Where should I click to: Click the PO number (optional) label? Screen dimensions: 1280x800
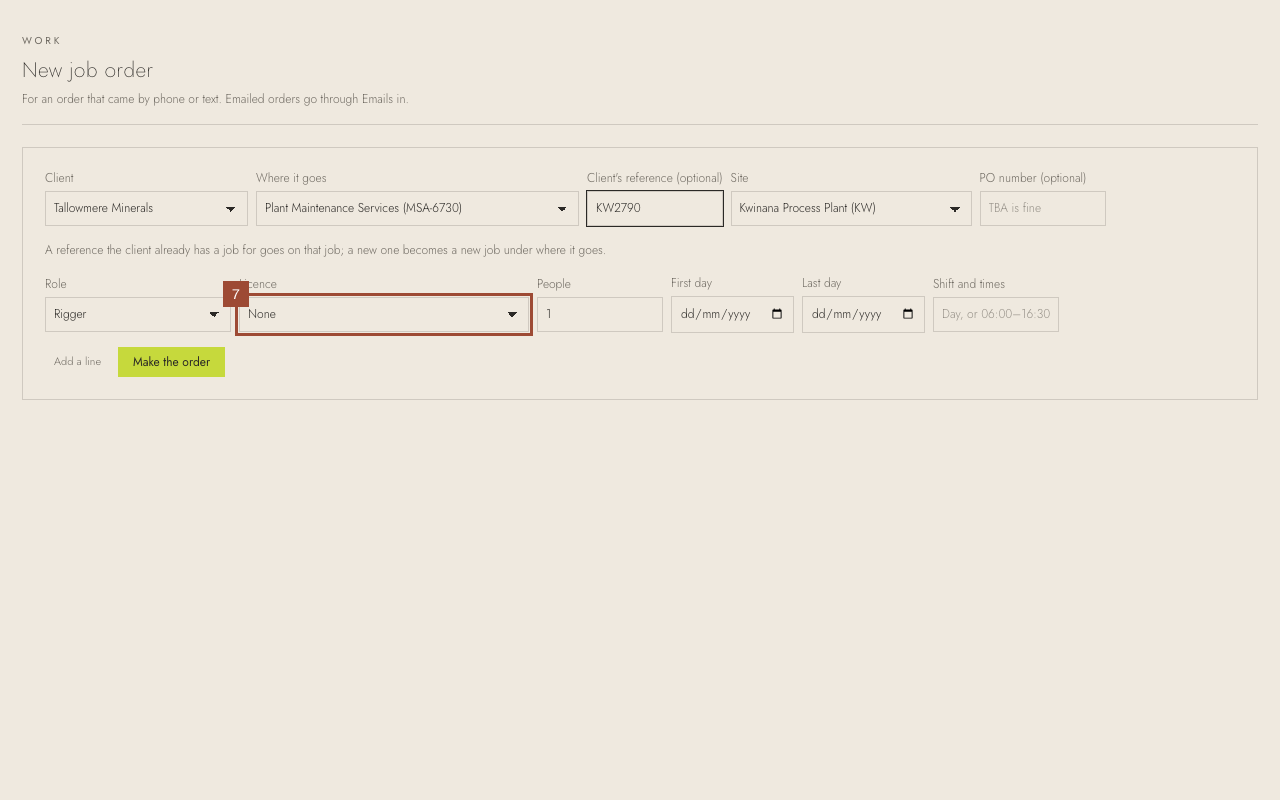1033,178
